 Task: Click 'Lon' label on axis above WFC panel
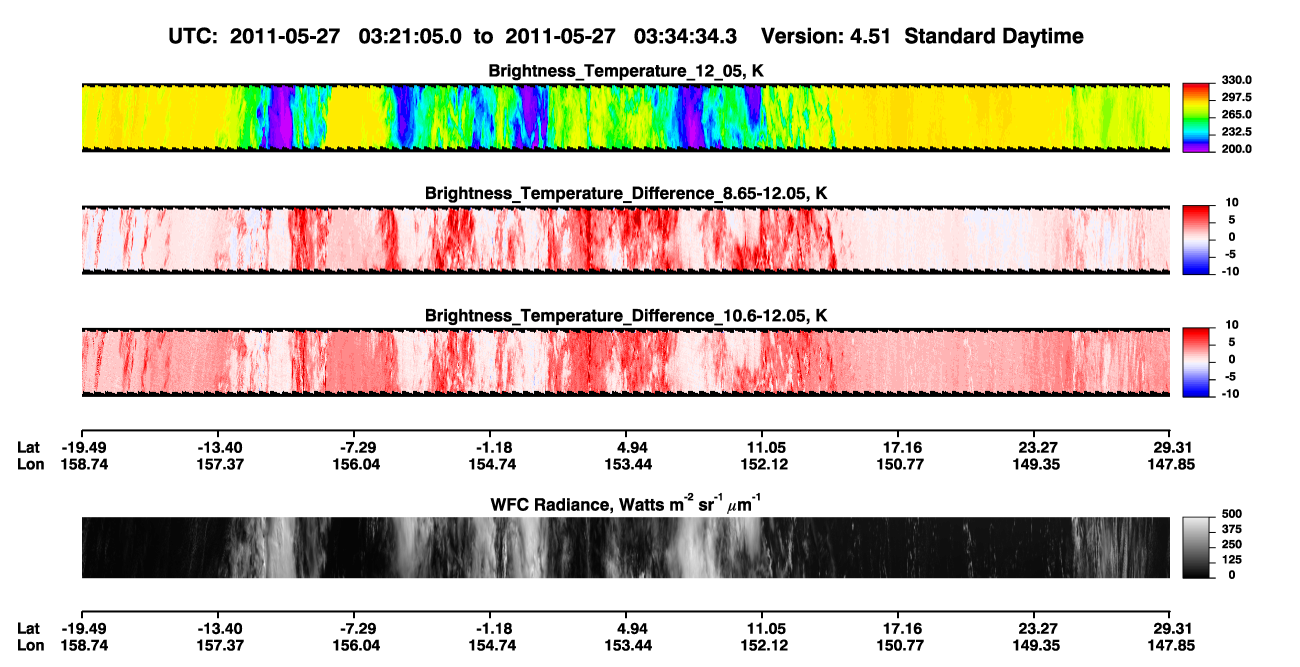click(30, 464)
